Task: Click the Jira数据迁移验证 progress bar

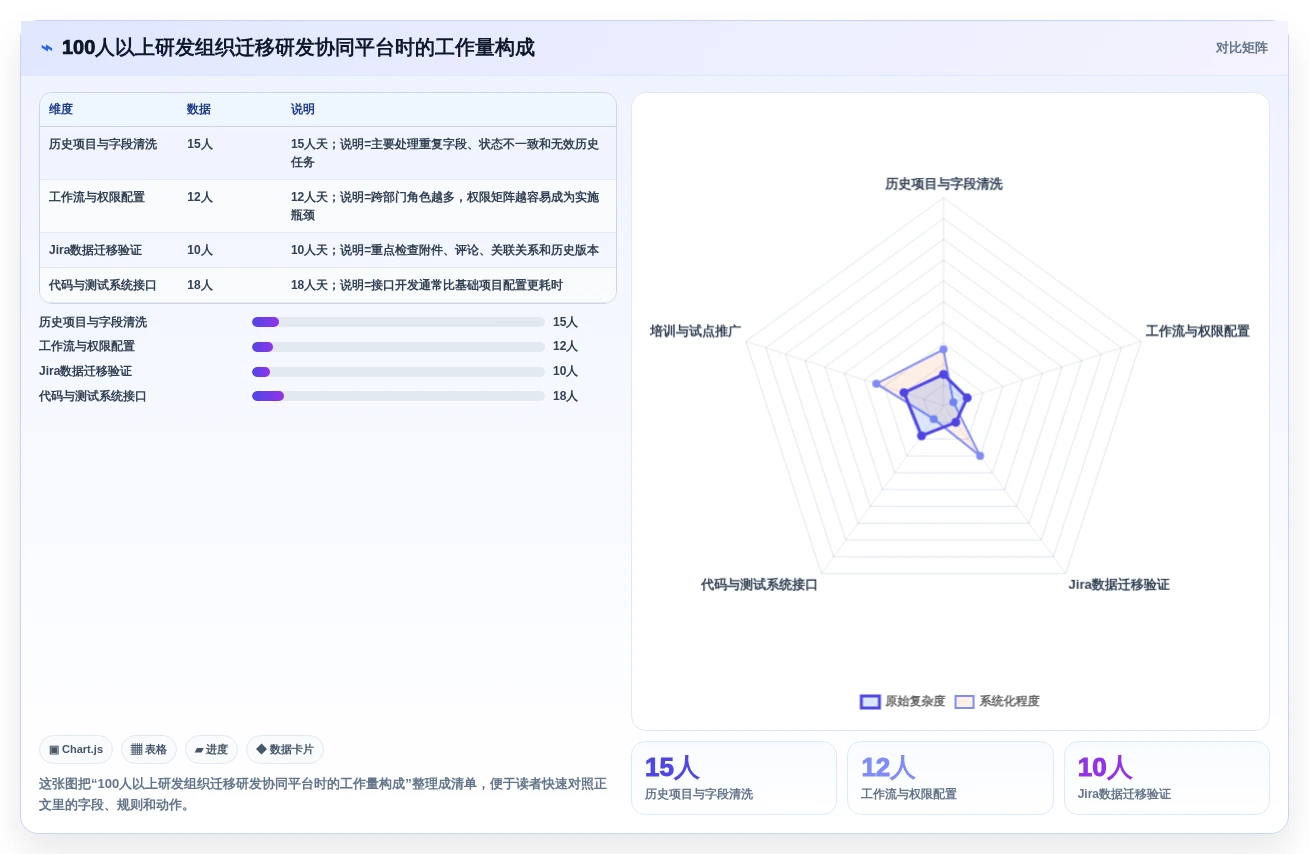Action: click(398, 372)
